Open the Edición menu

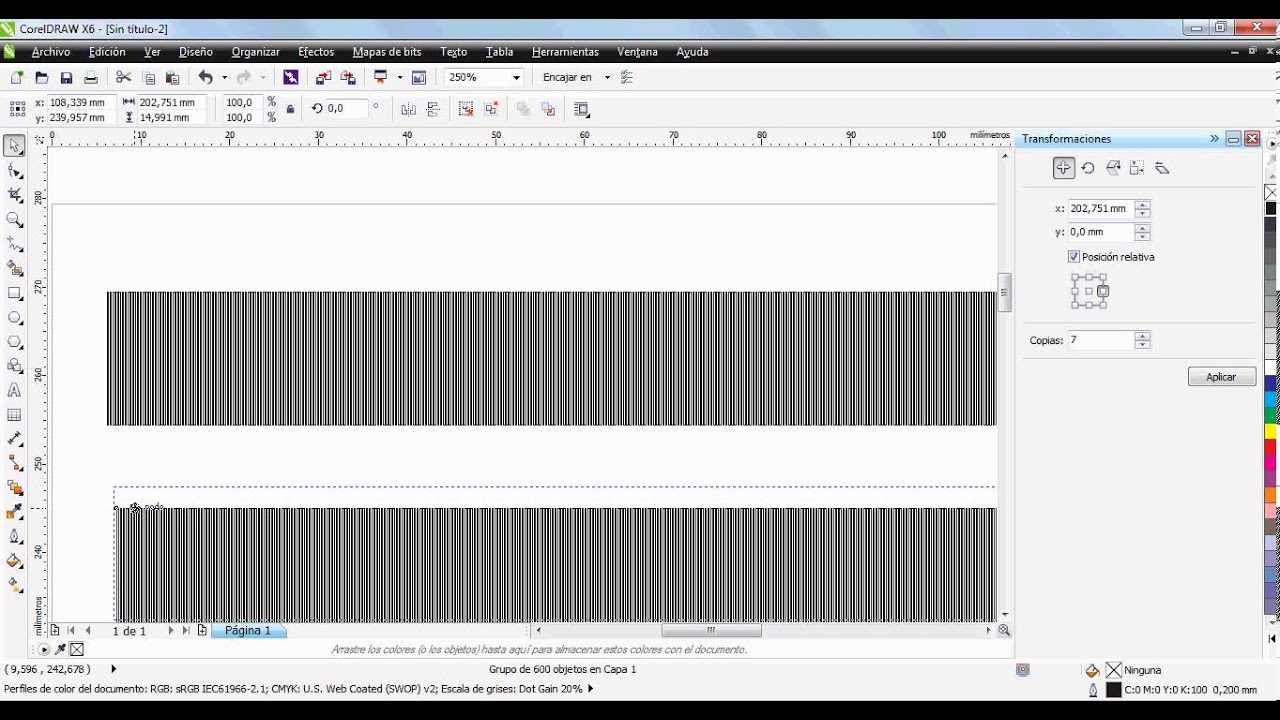tap(107, 52)
